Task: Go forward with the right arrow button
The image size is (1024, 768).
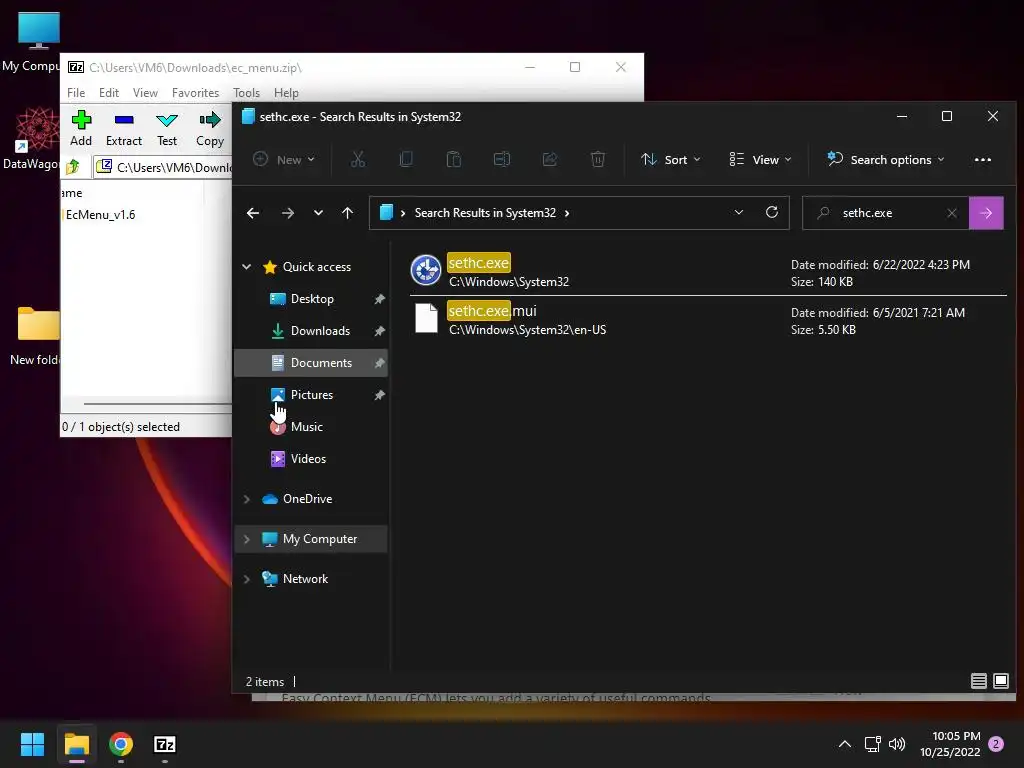Action: tap(287, 213)
